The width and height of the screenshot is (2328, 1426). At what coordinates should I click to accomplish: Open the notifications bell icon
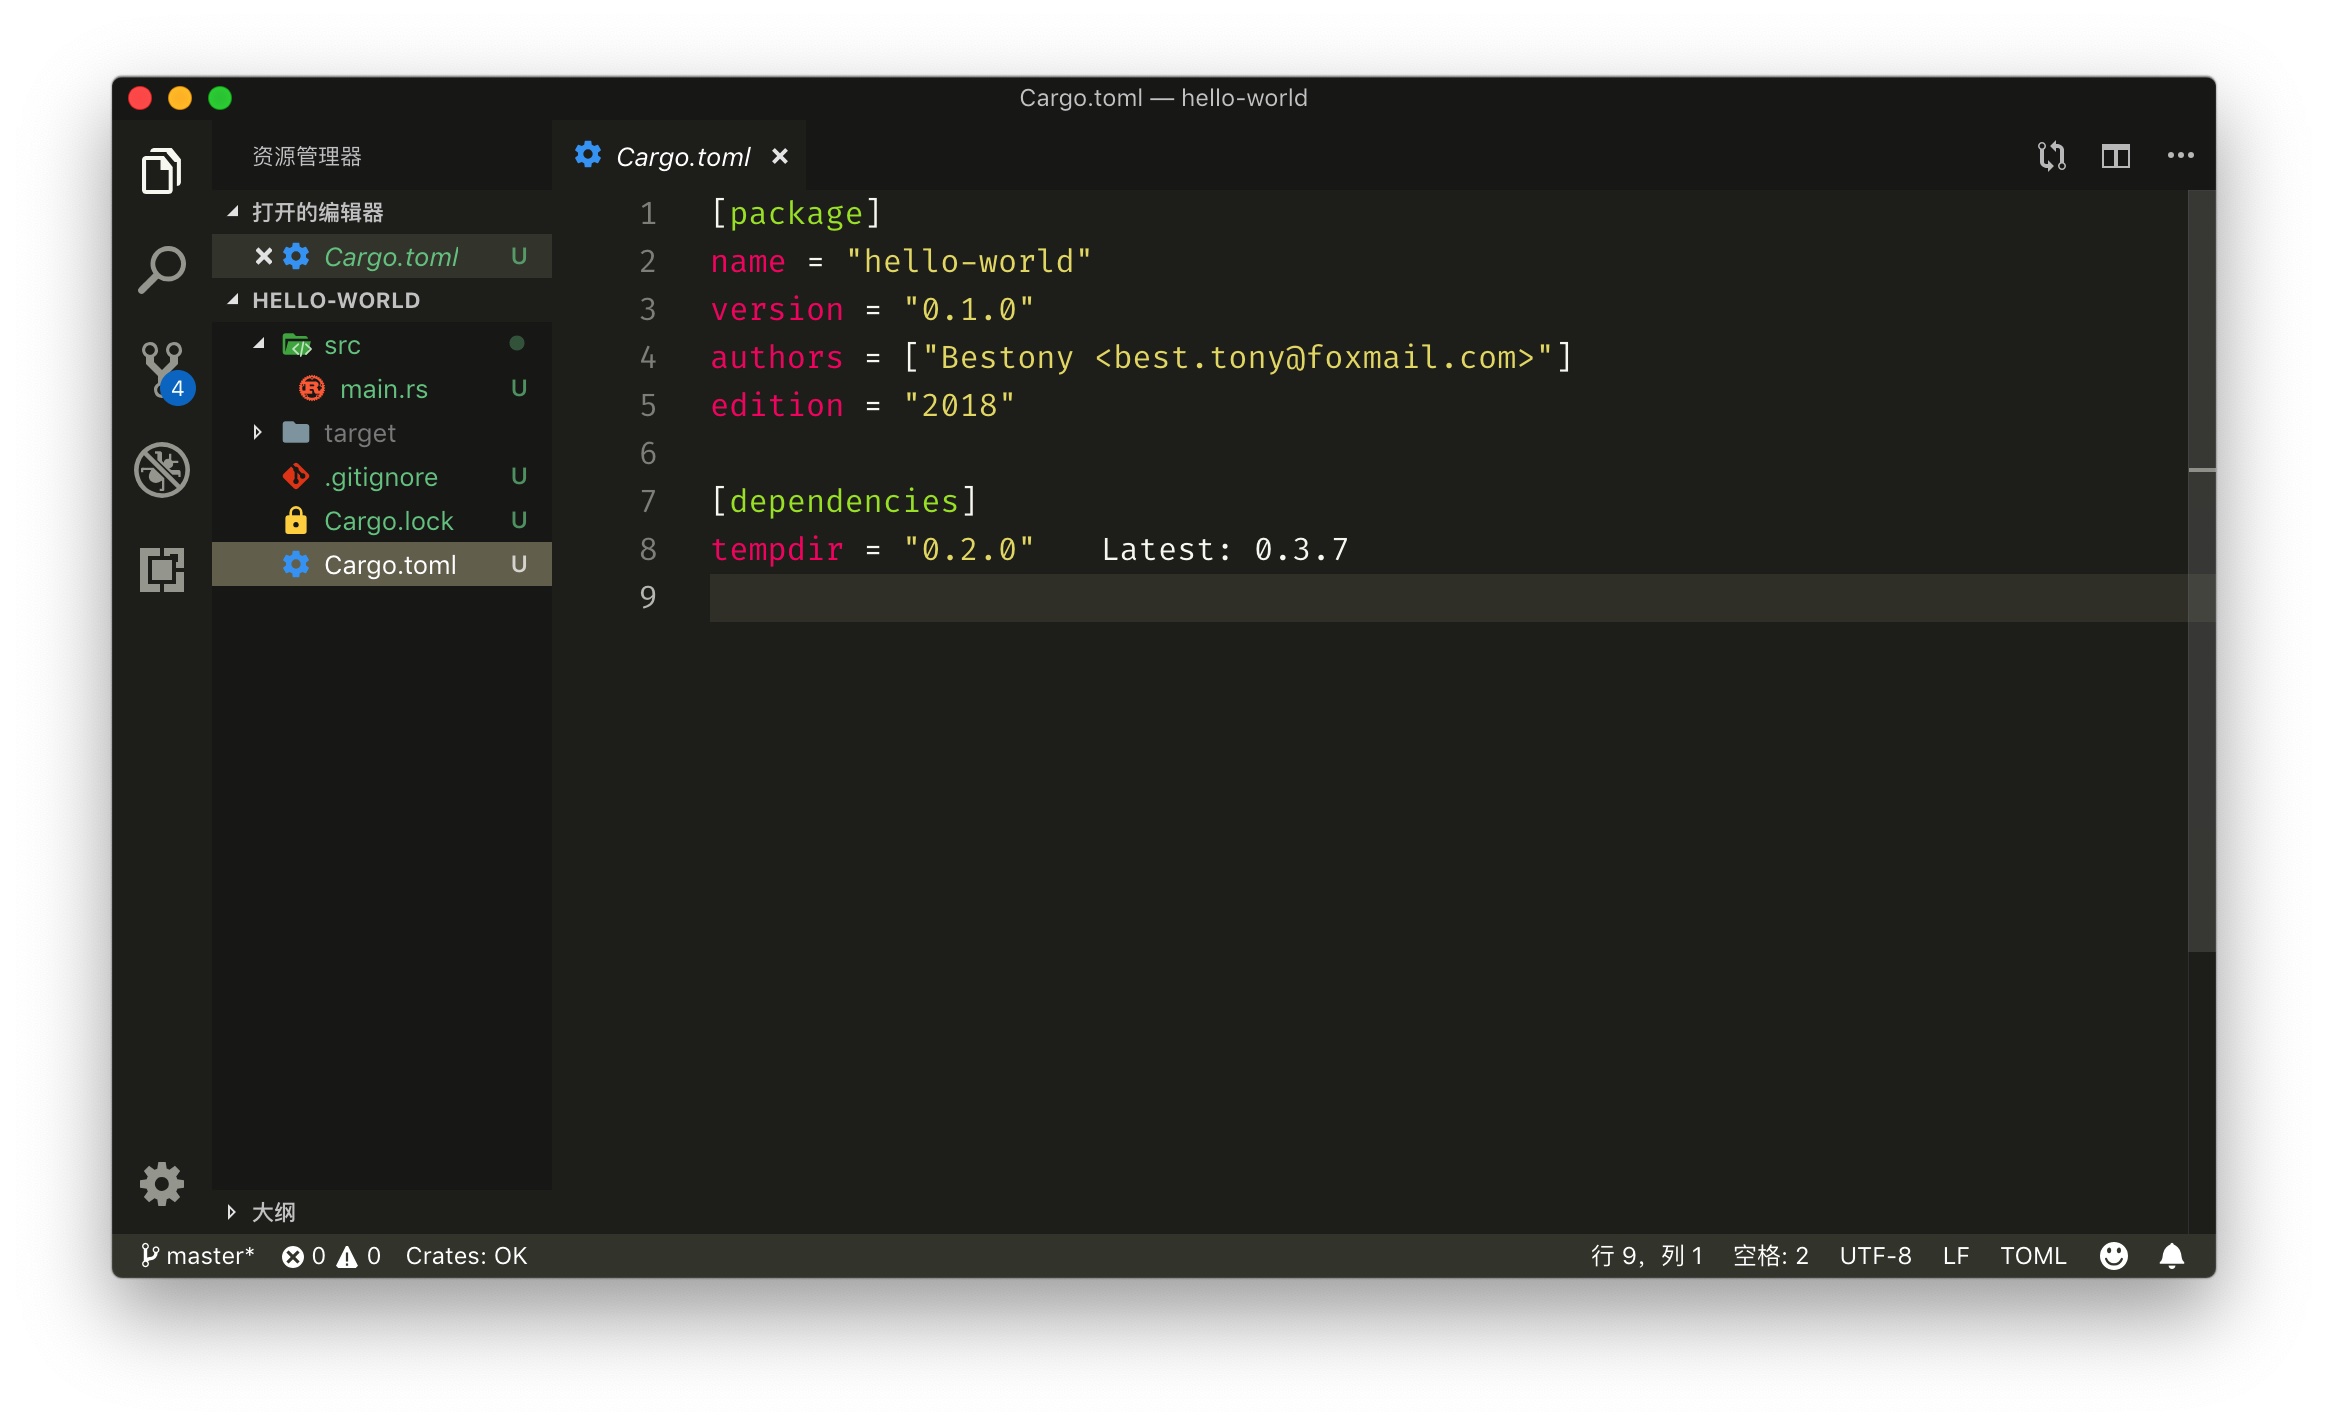pyautogui.click(x=2172, y=1256)
